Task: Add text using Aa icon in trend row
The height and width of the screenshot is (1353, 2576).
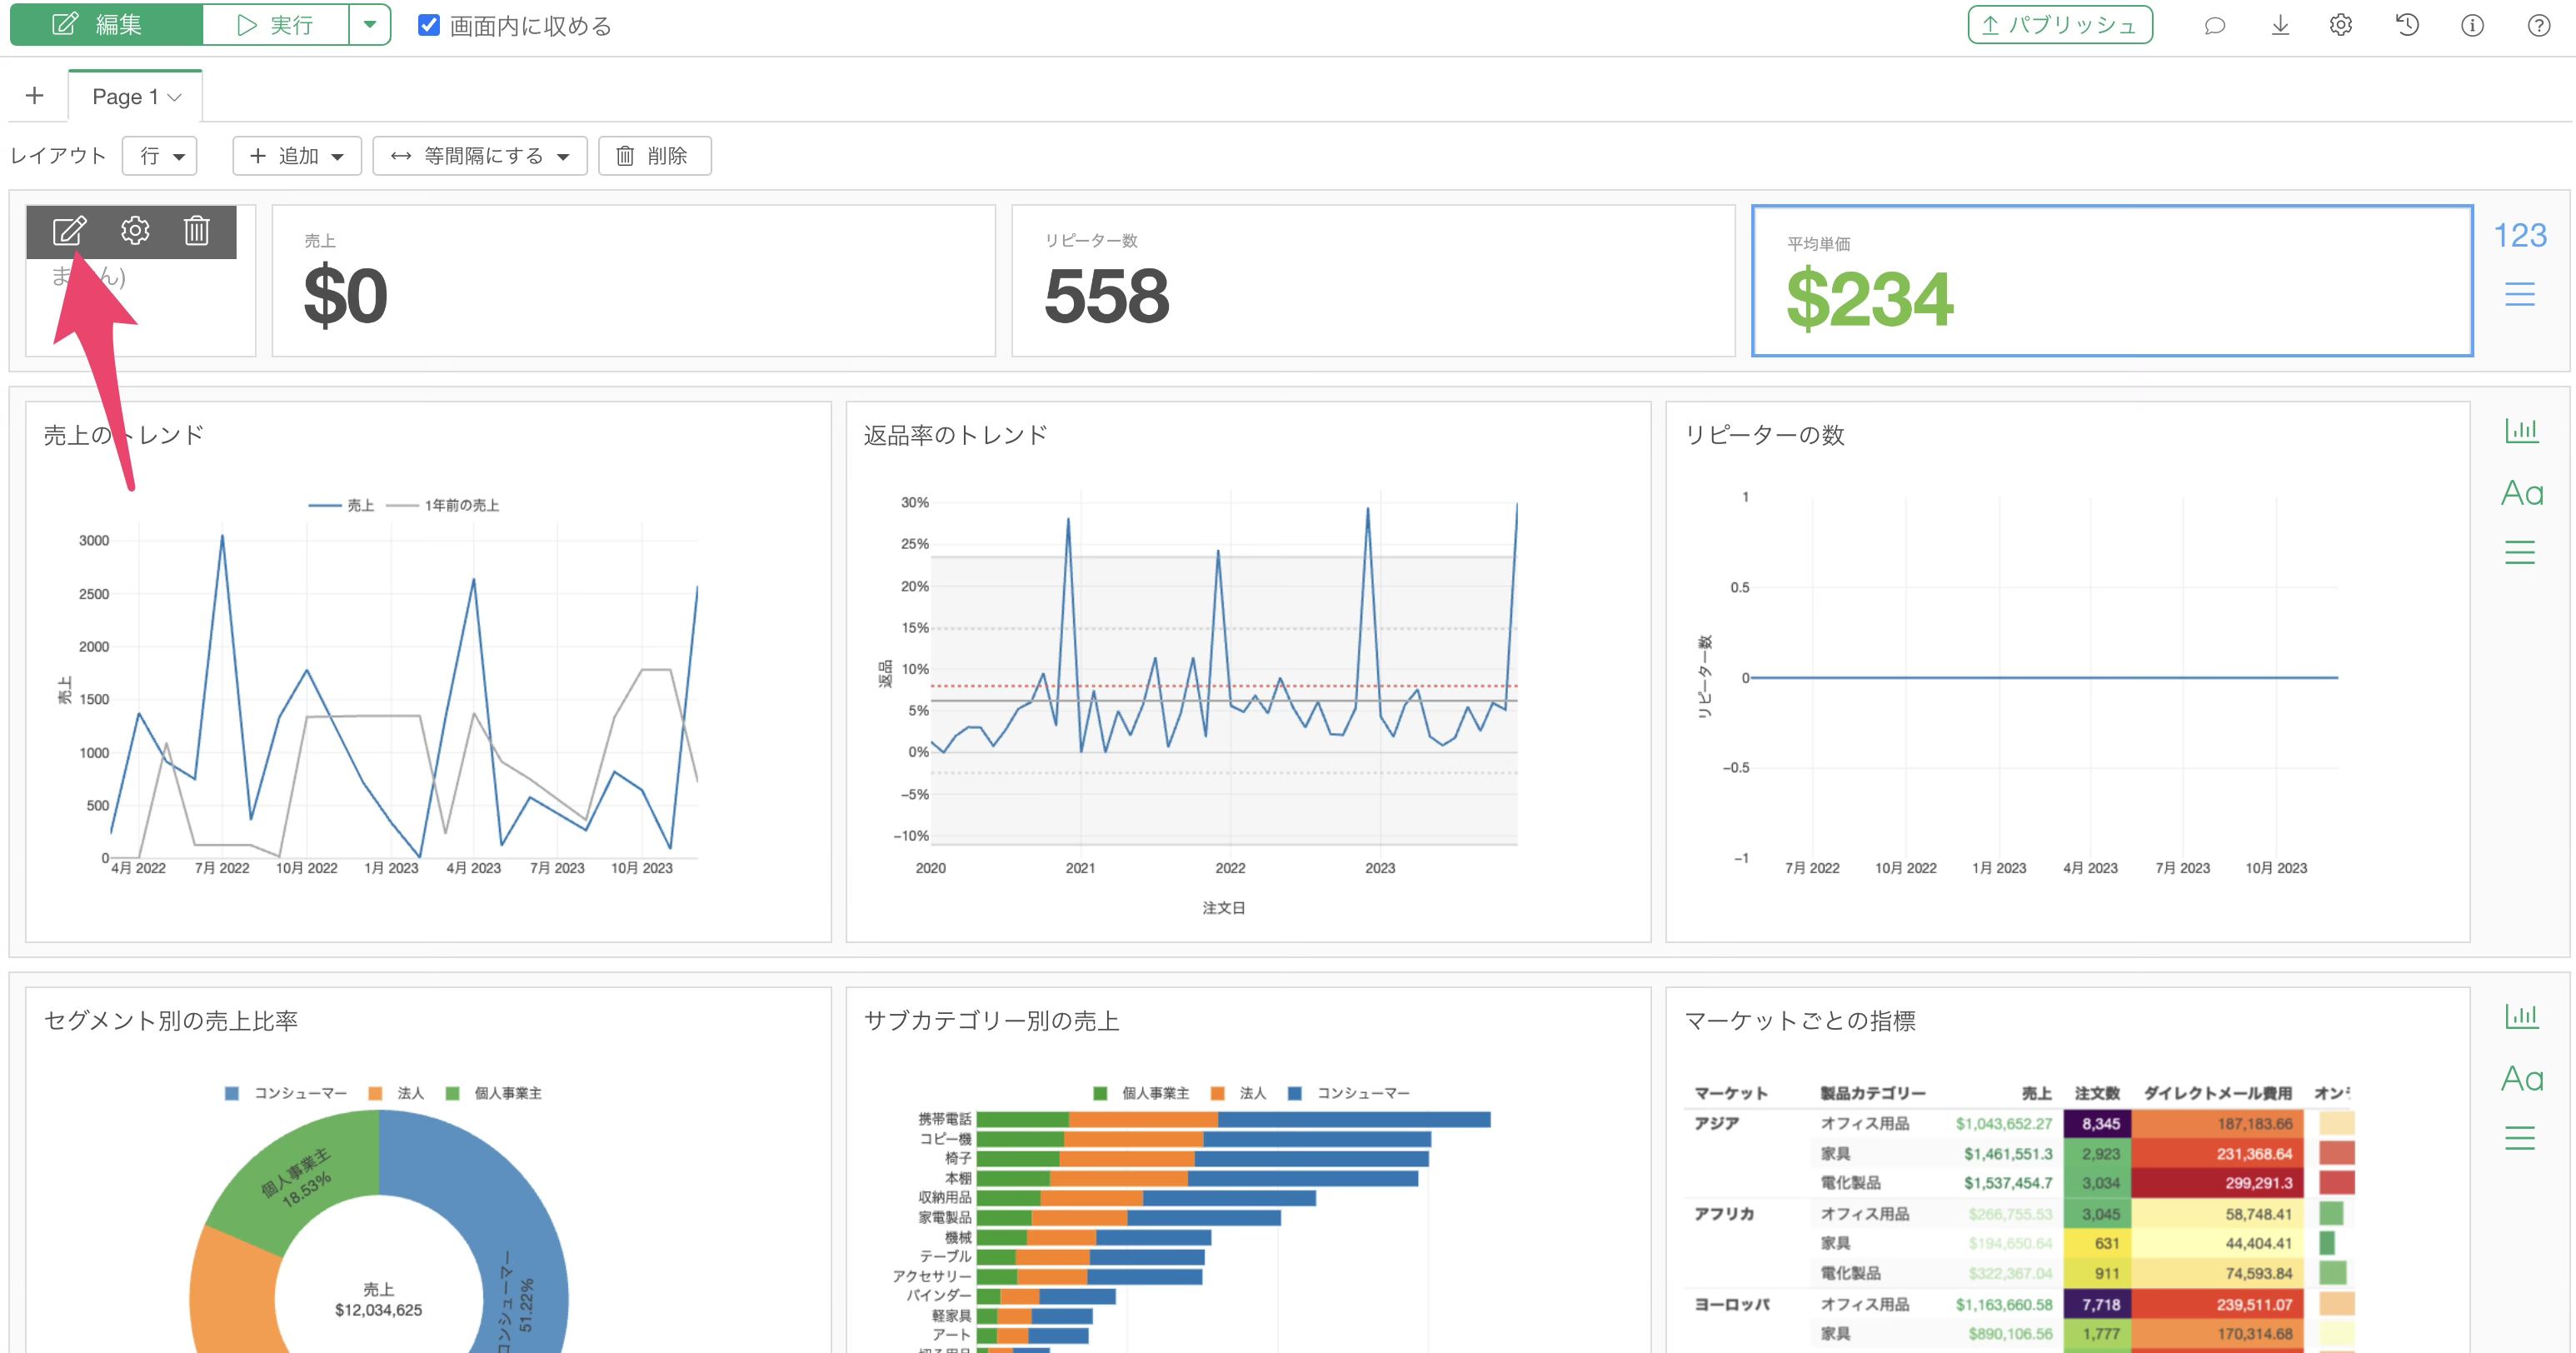Action: (x=2521, y=493)
